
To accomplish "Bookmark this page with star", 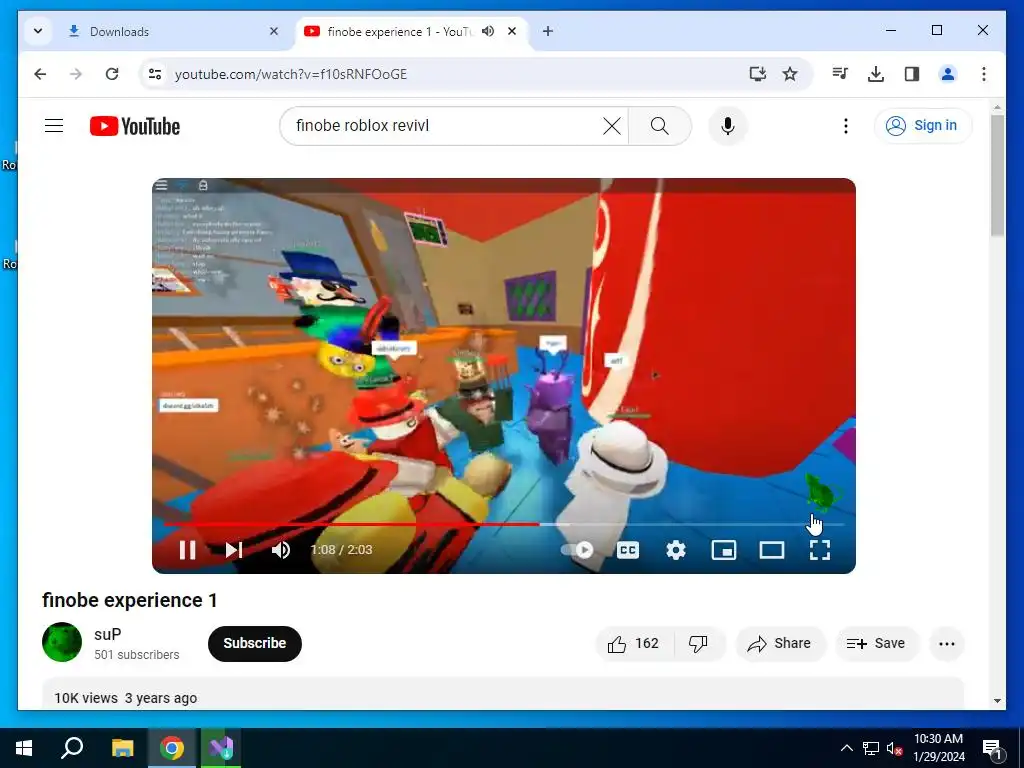I will pos(790,74).
